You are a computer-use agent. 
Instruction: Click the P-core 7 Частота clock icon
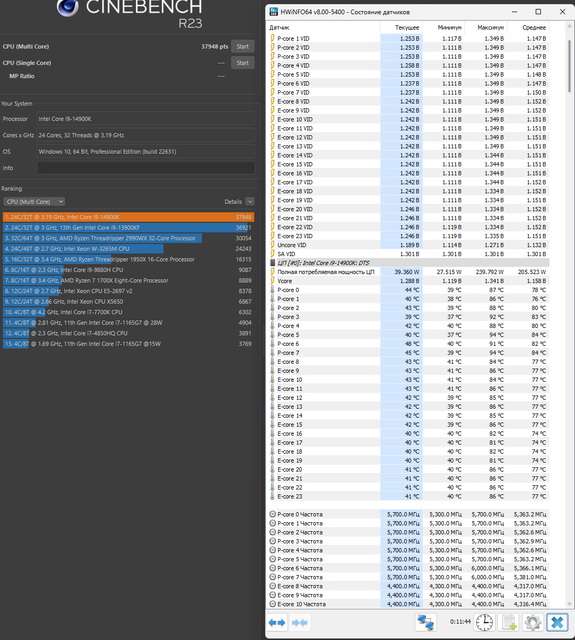tap(273, 577)
